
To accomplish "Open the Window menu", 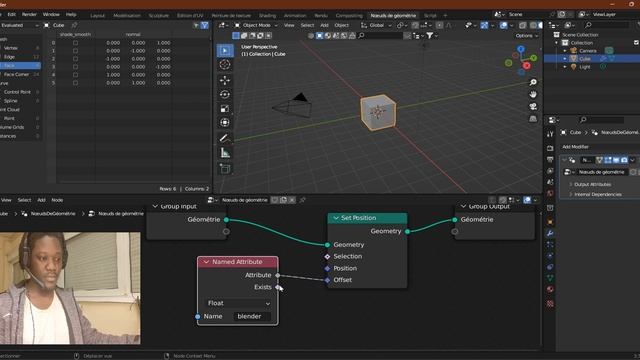I will [x=51, y=14].
